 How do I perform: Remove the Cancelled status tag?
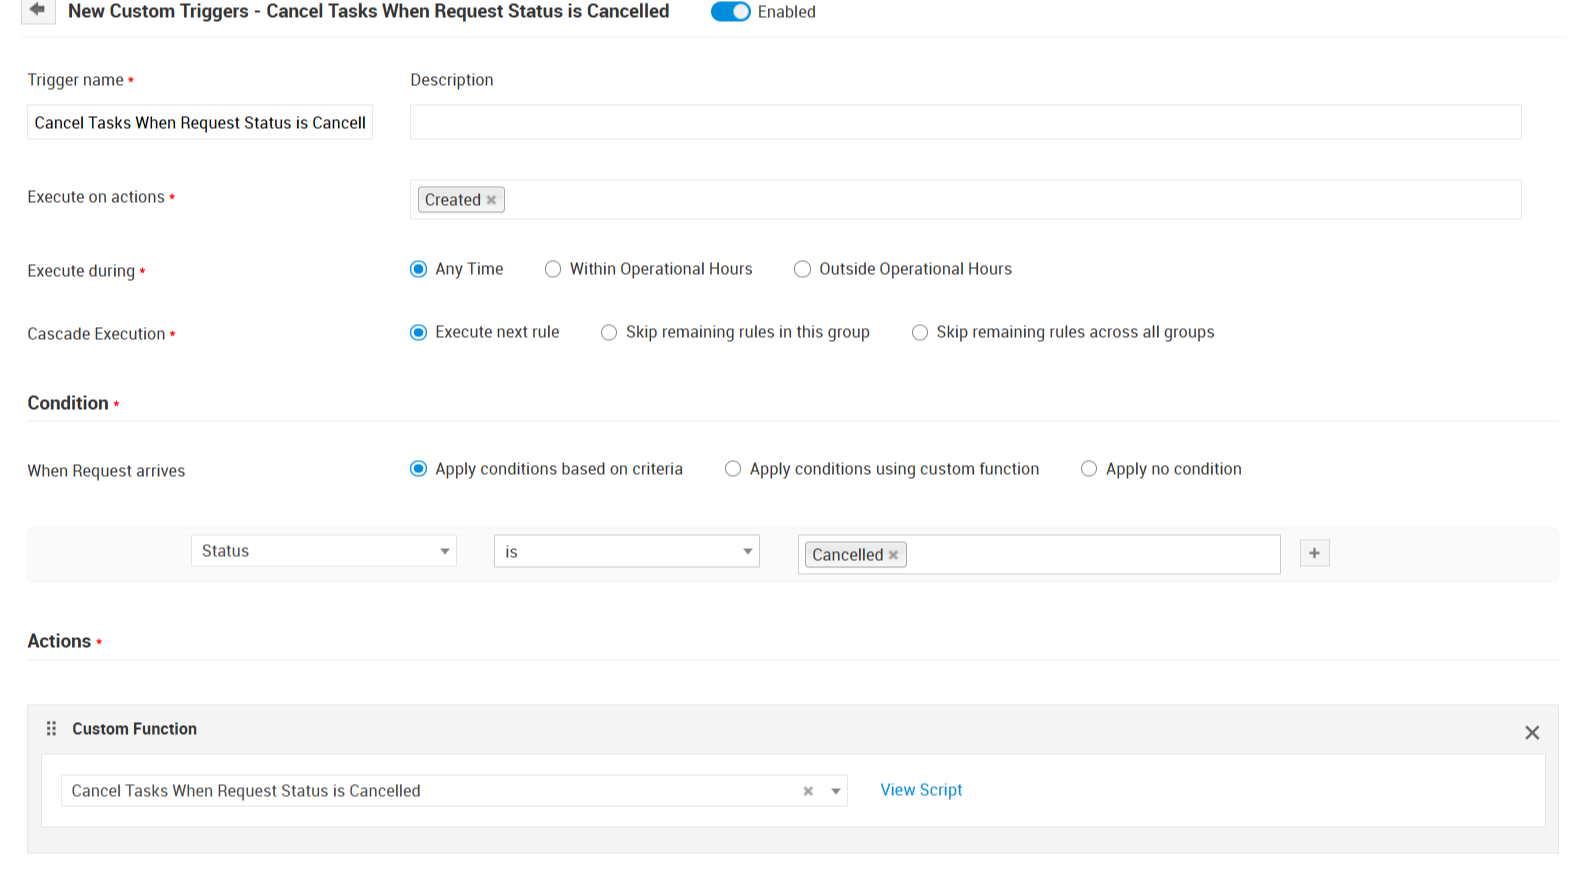[894, 555]
